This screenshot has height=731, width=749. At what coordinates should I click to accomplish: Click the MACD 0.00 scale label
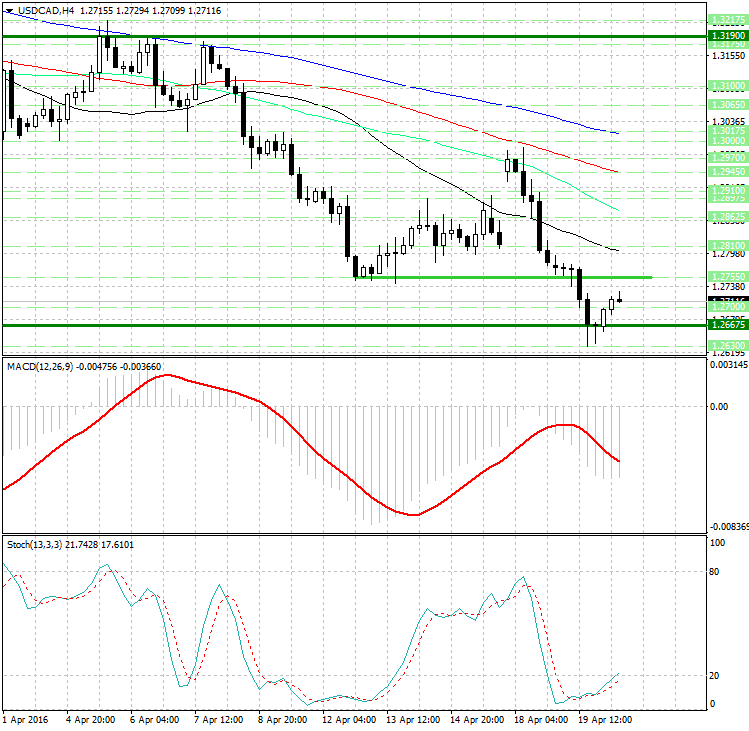click(x=718, y=407)
